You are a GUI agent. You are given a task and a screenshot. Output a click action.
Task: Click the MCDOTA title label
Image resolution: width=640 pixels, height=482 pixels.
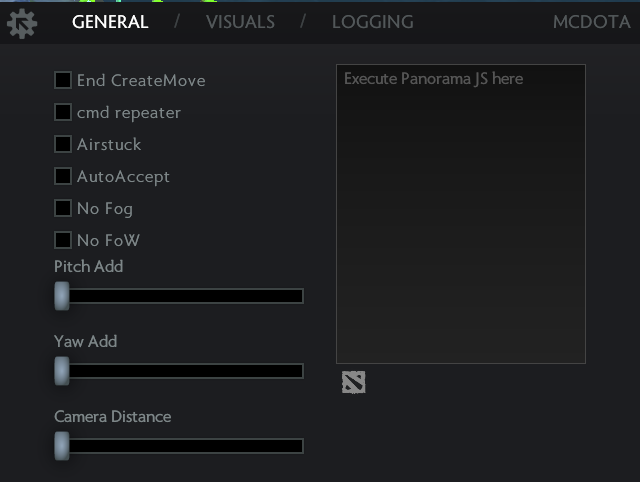click(591, 22)
